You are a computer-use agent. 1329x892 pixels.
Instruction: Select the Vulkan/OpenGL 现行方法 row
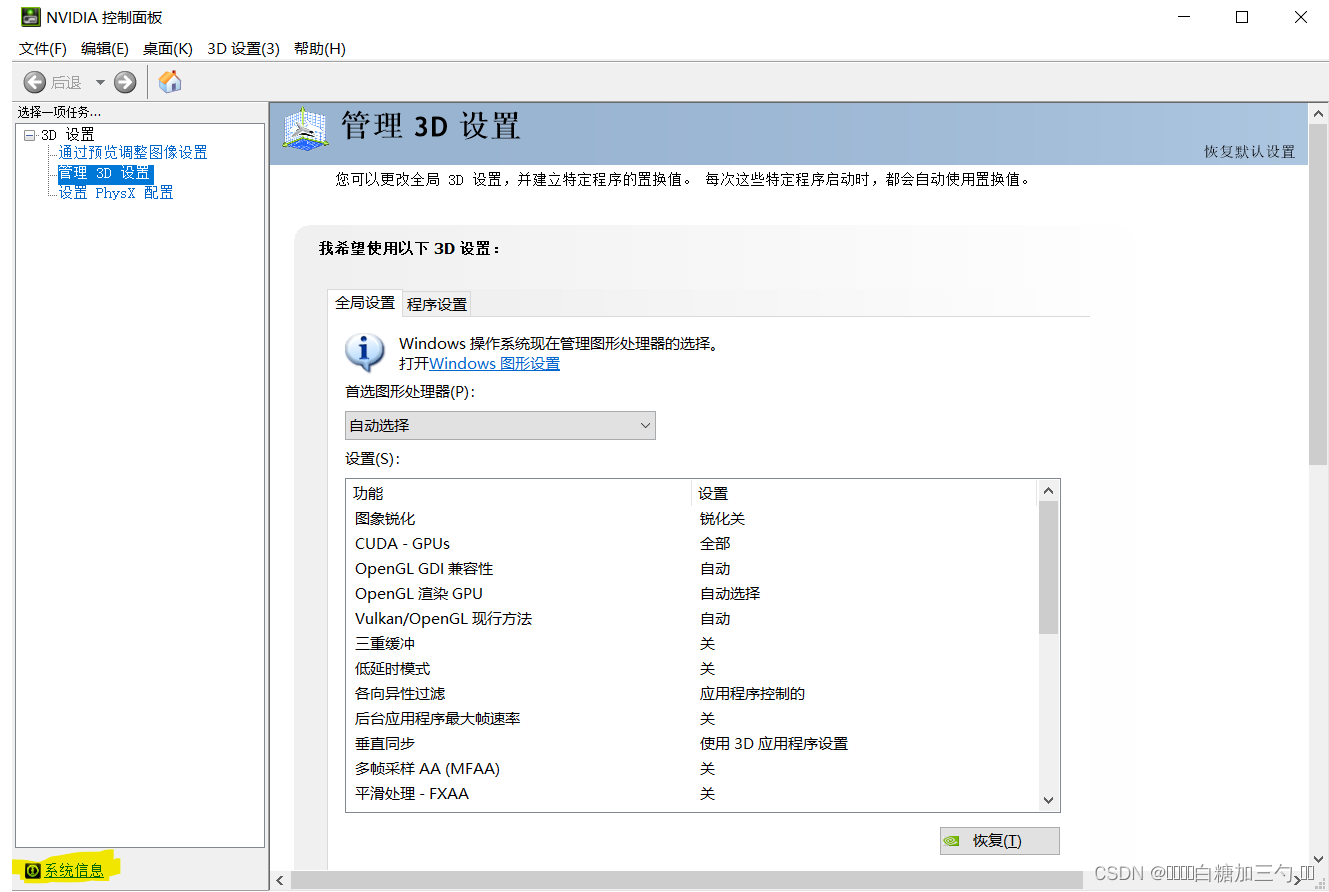(x=693, y=619)
